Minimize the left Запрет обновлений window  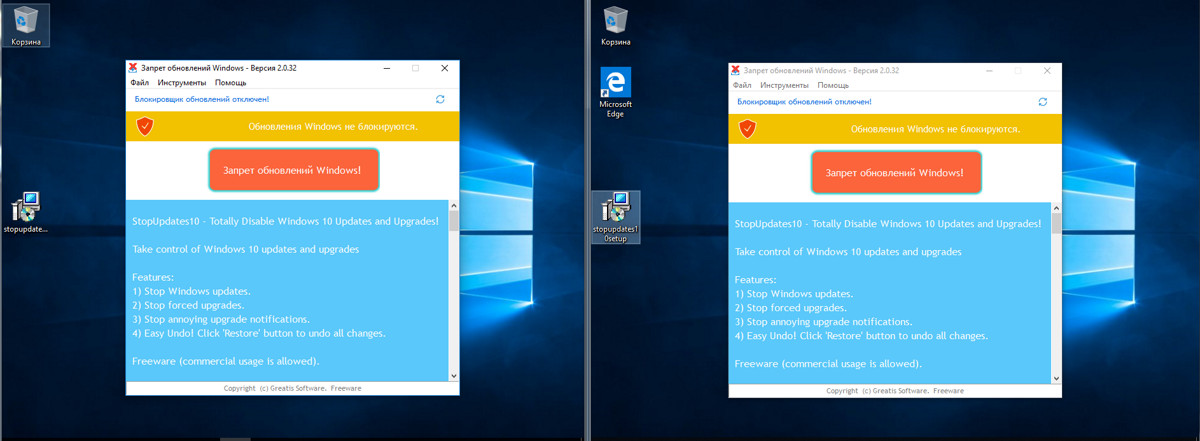tap(386, 68)
